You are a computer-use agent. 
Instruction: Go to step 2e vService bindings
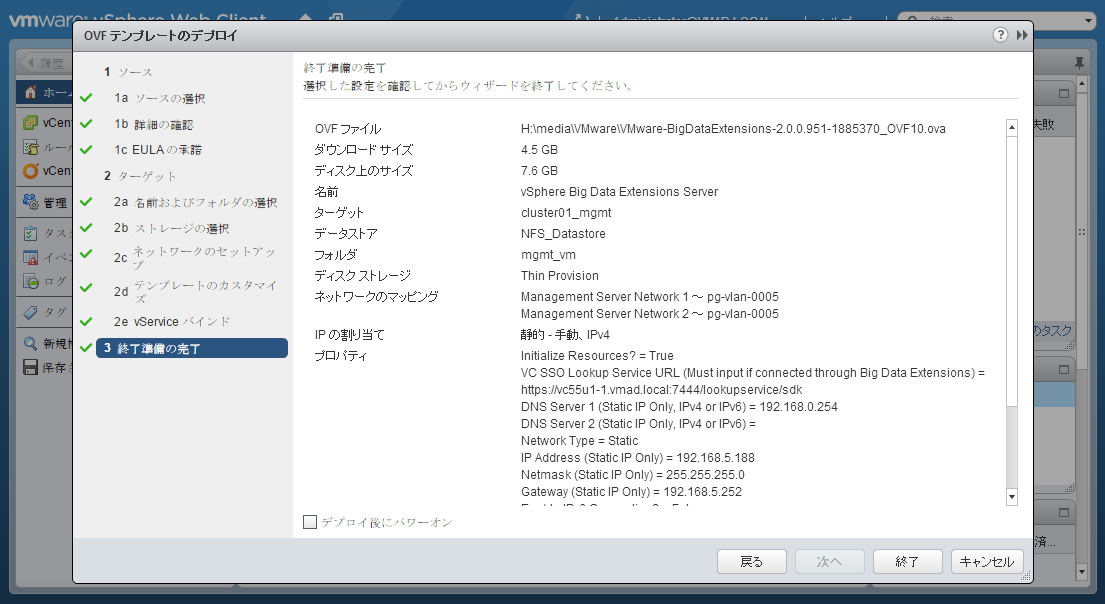[x=172, y=321]
